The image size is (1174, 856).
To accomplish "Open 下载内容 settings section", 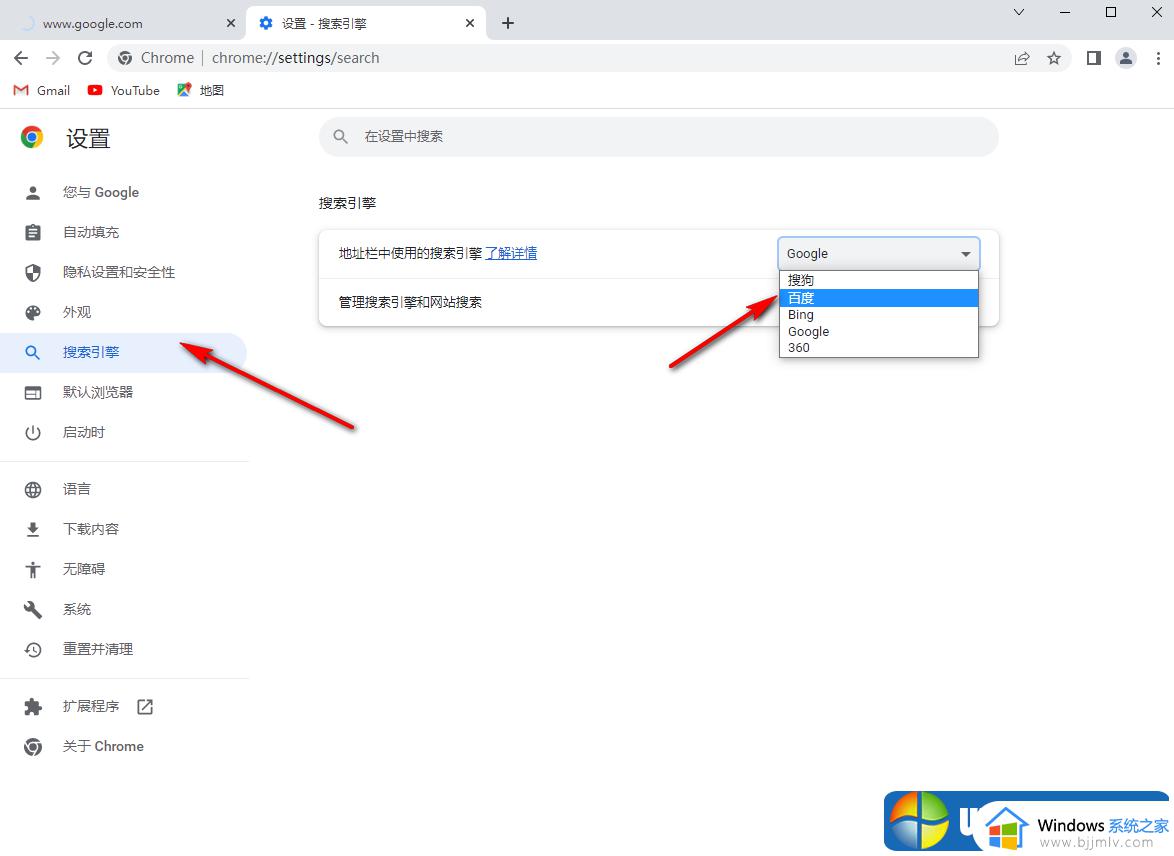I will point(124,529).
